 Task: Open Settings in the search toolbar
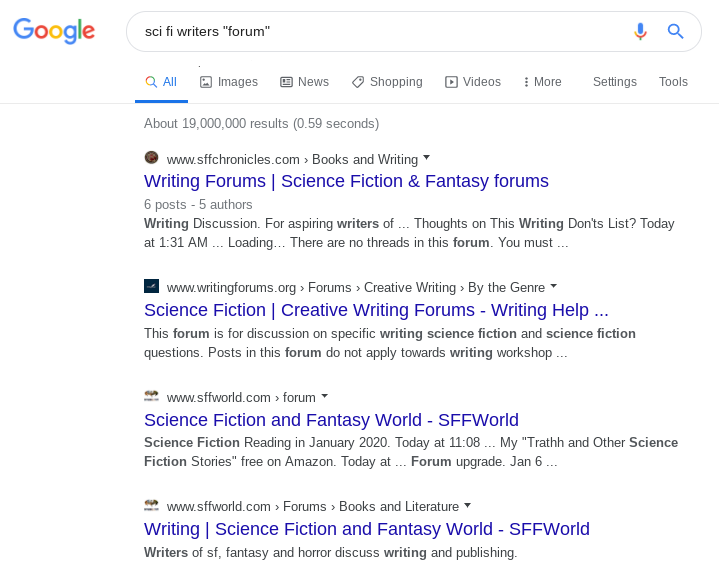tap(614, 82)
